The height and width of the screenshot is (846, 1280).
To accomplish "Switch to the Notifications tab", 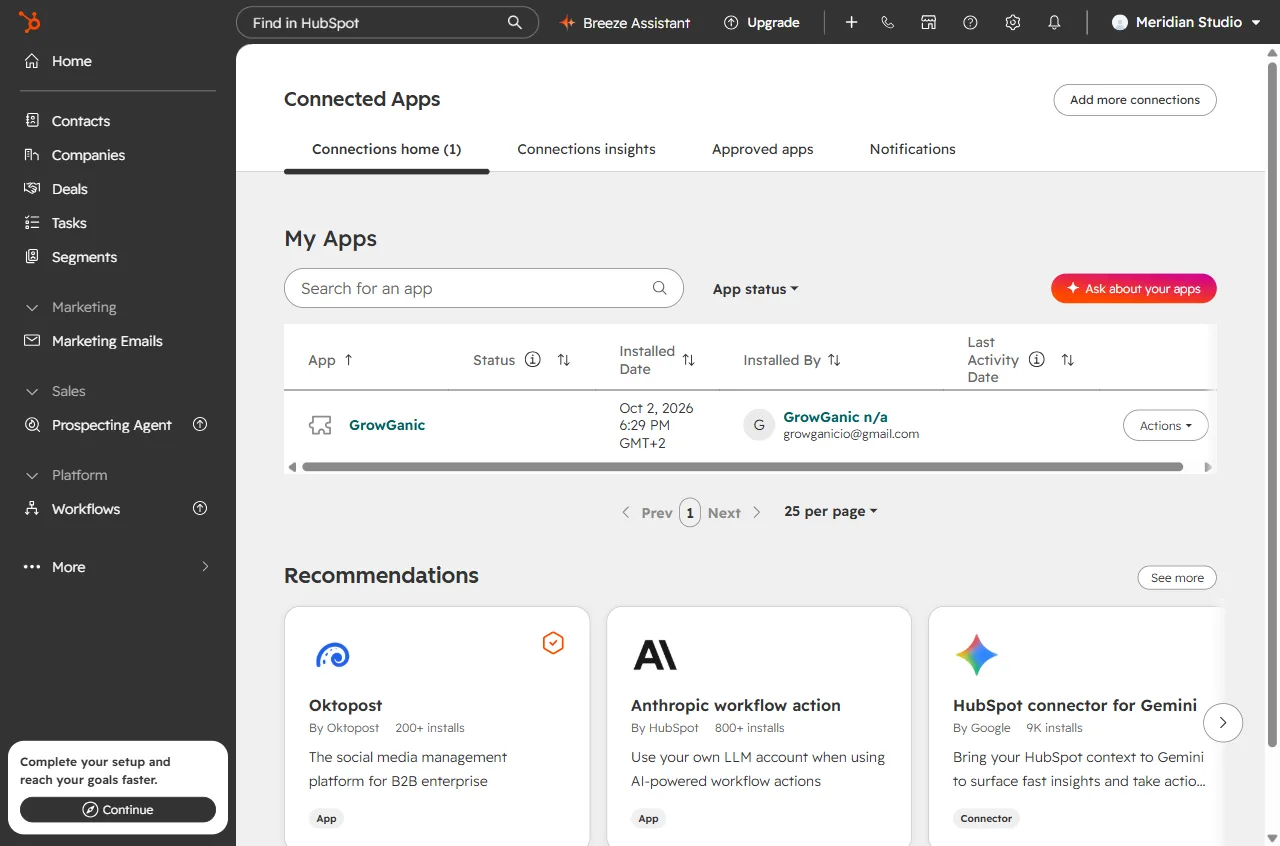I will click(x=913, y=149).
